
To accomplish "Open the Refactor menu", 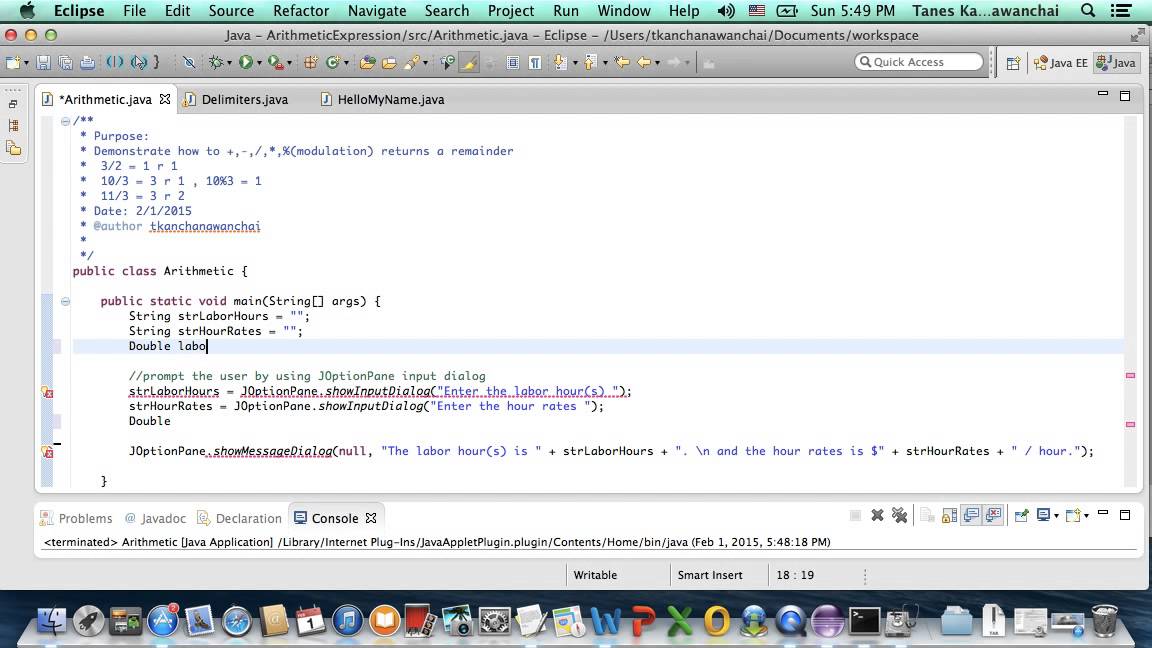I will pos(300,10).
